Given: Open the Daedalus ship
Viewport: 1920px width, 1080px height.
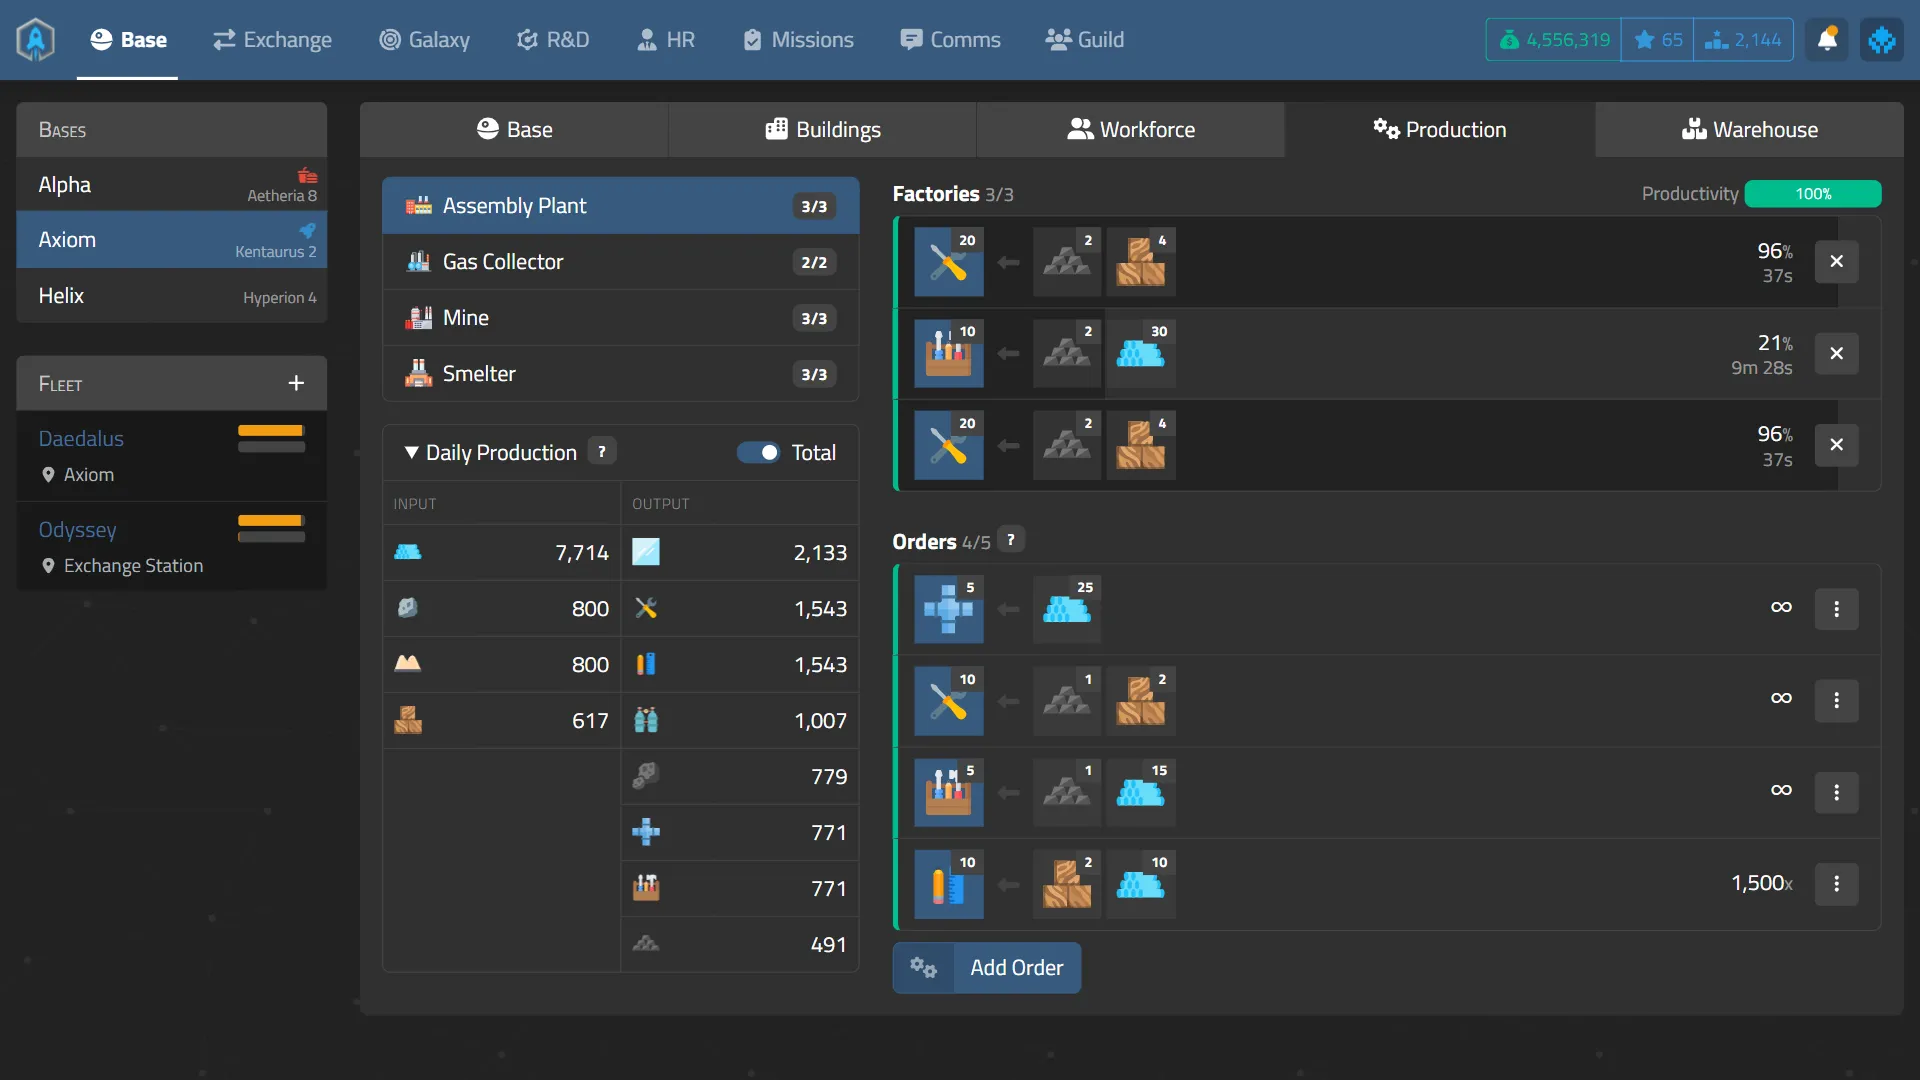Looking at the screenshot, I should click(x=81, y=439).
